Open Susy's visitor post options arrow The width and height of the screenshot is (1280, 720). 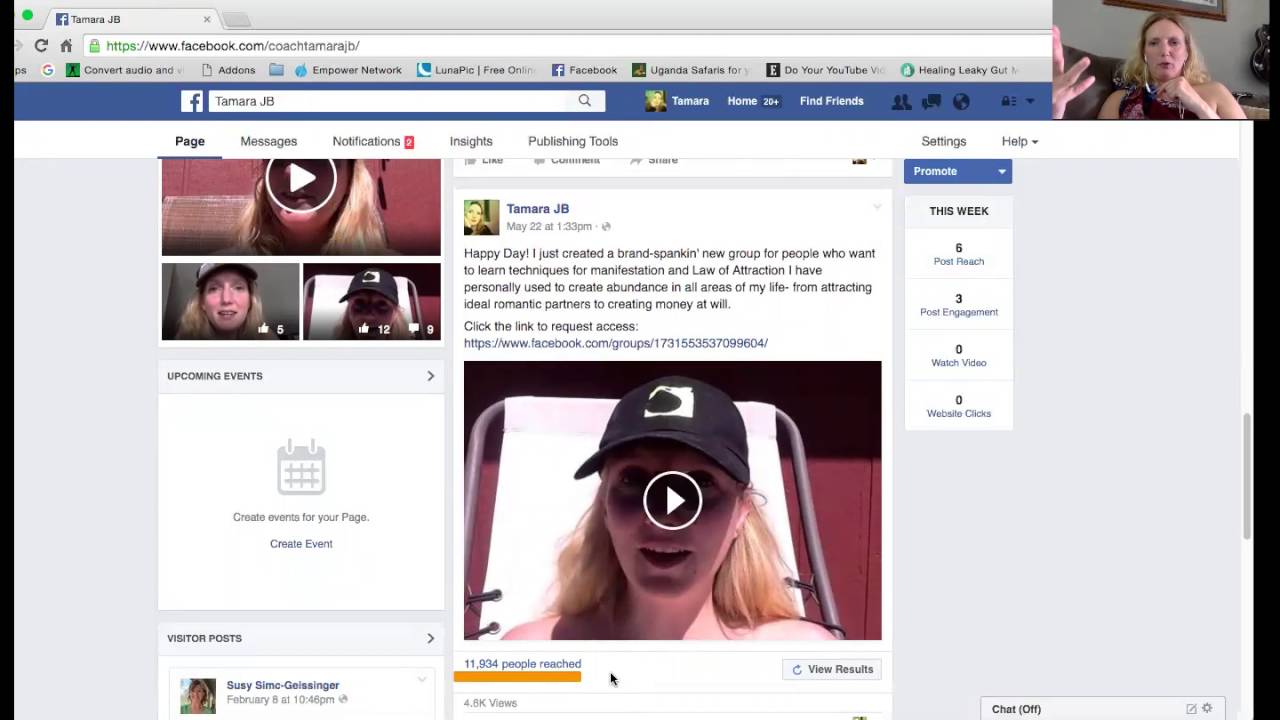[422, 680]
